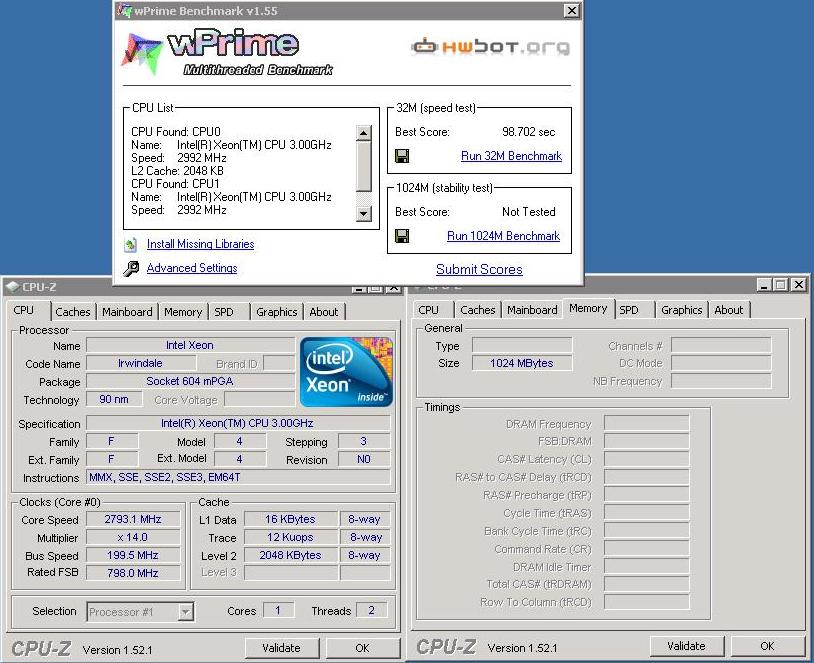The height and width of the screenshot is (663, 814).
Task: Minimize the right CPU-Z Memory window
Action: pos(764,285)
